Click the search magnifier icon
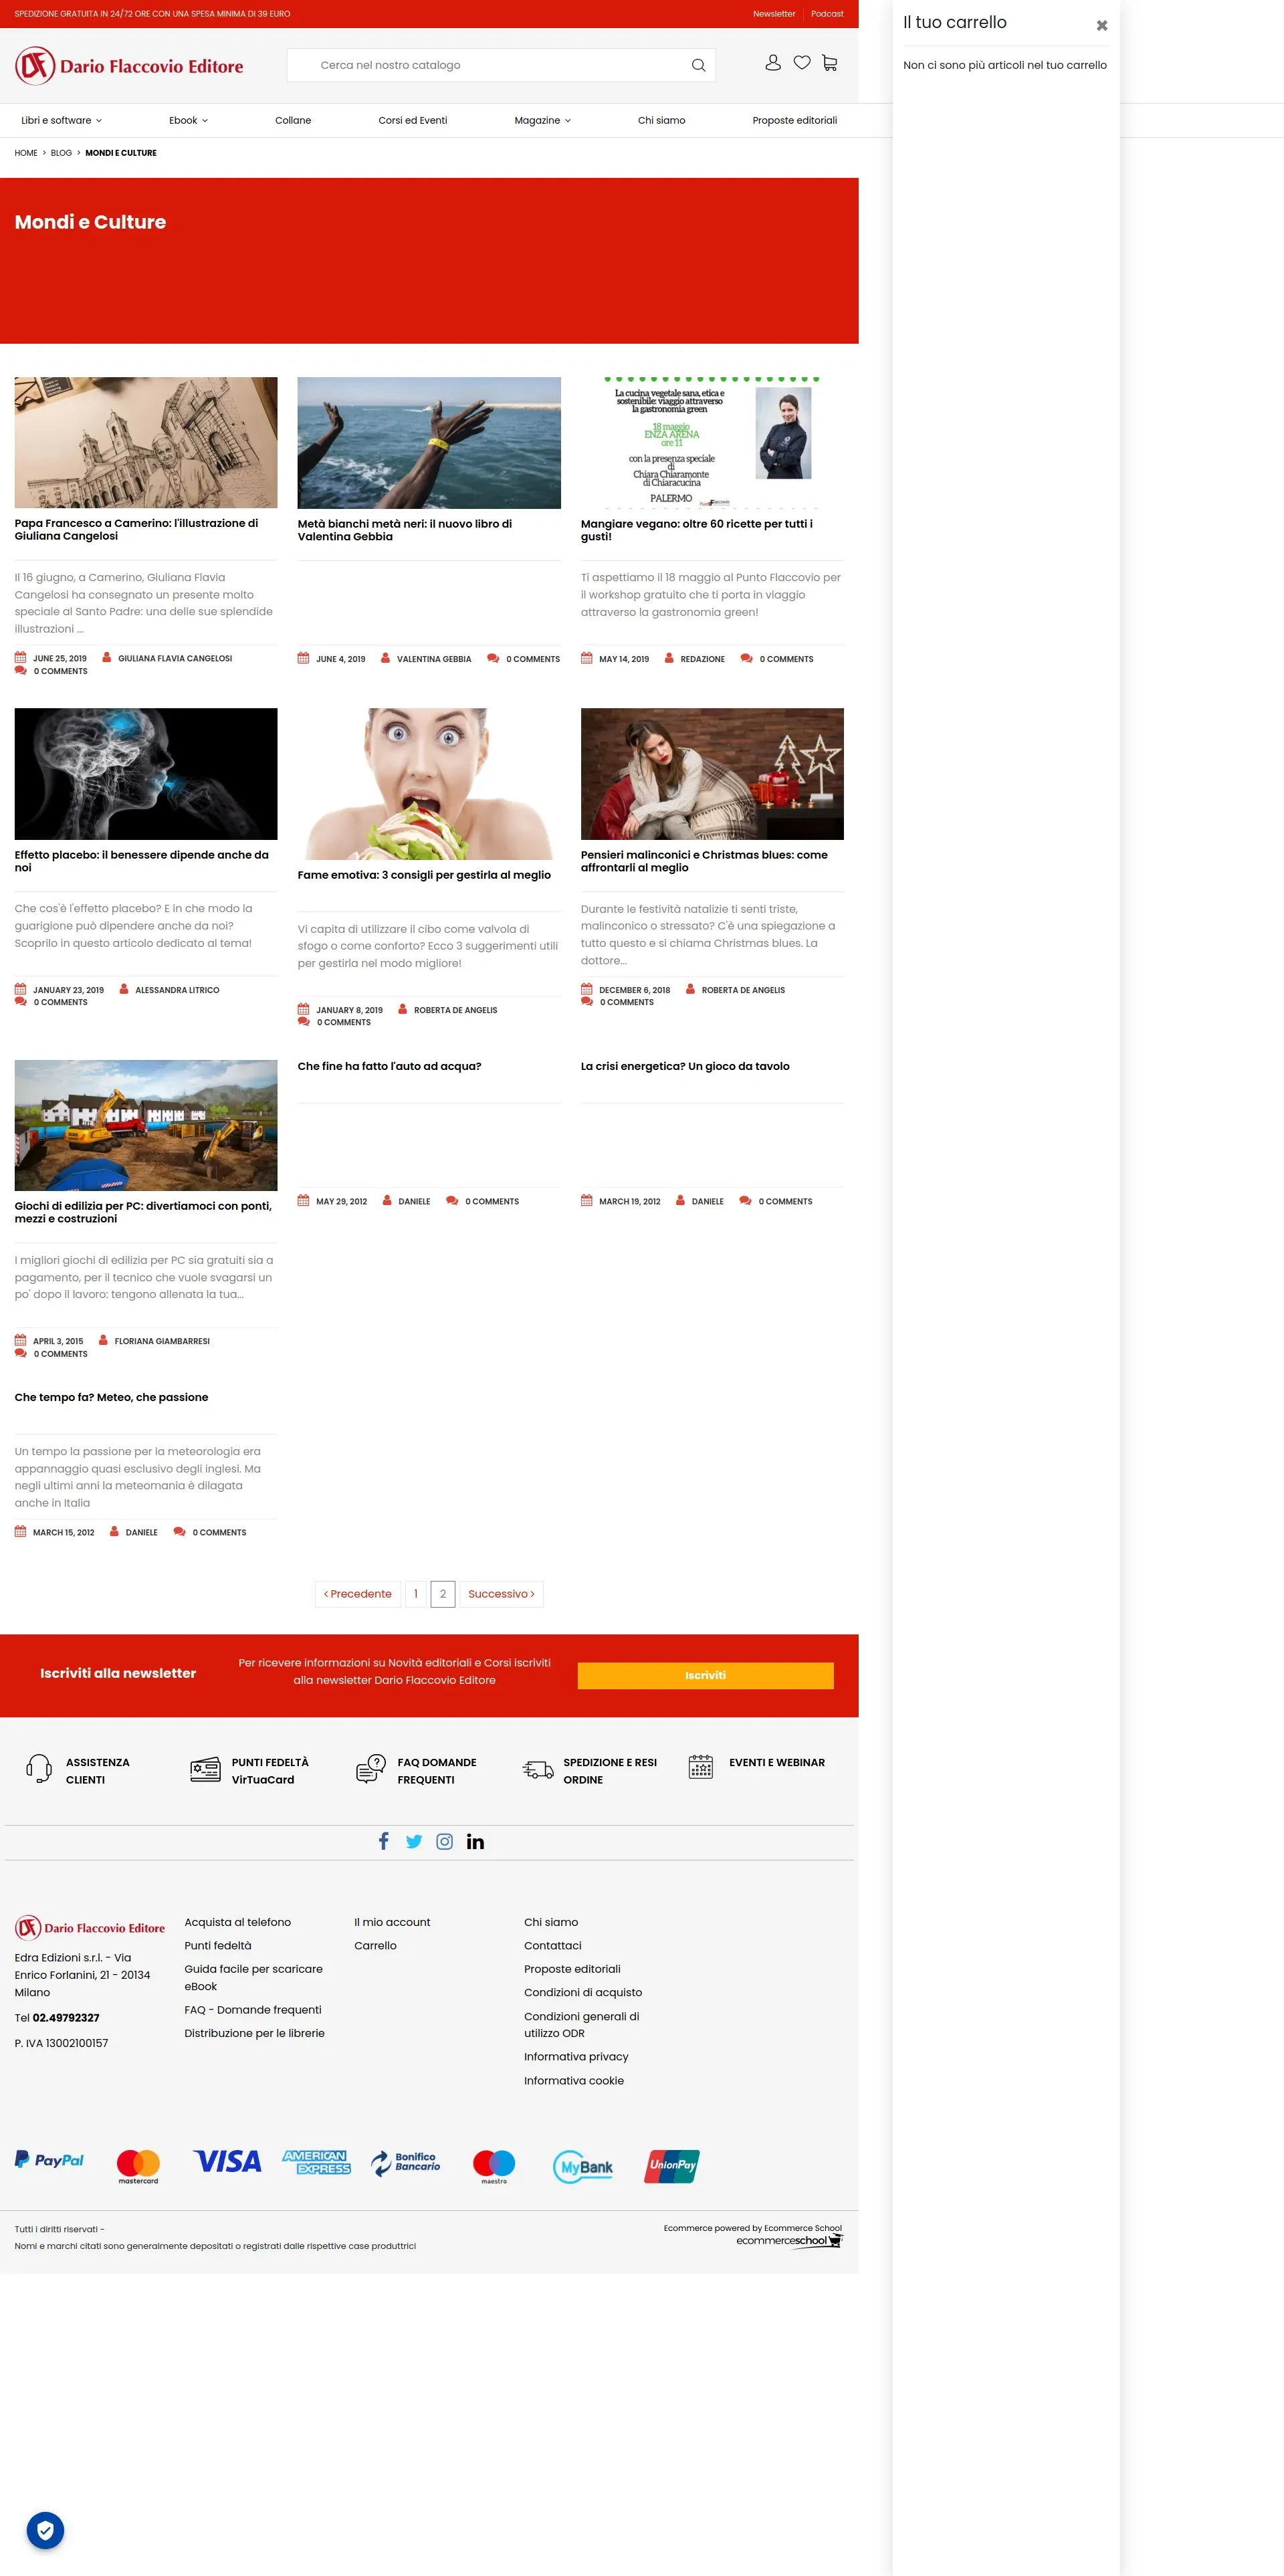1284x2576 pixels. coord(698,66)
